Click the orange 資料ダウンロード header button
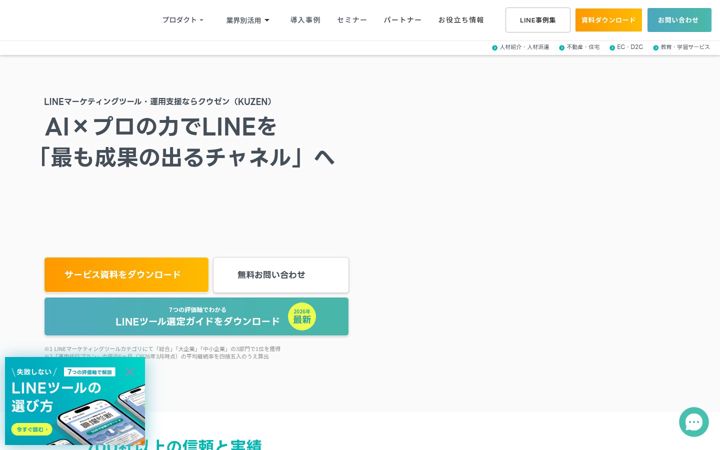Viewport: 720px width, 450px height. pyautogui.click(x=608, y=20)
